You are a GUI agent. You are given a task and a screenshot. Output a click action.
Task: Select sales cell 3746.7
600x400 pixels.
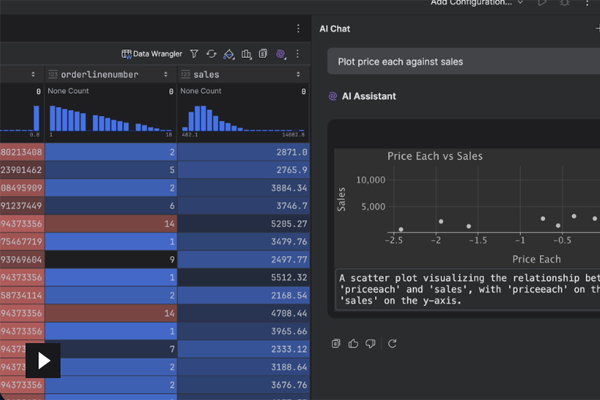[x=244, y=206]
